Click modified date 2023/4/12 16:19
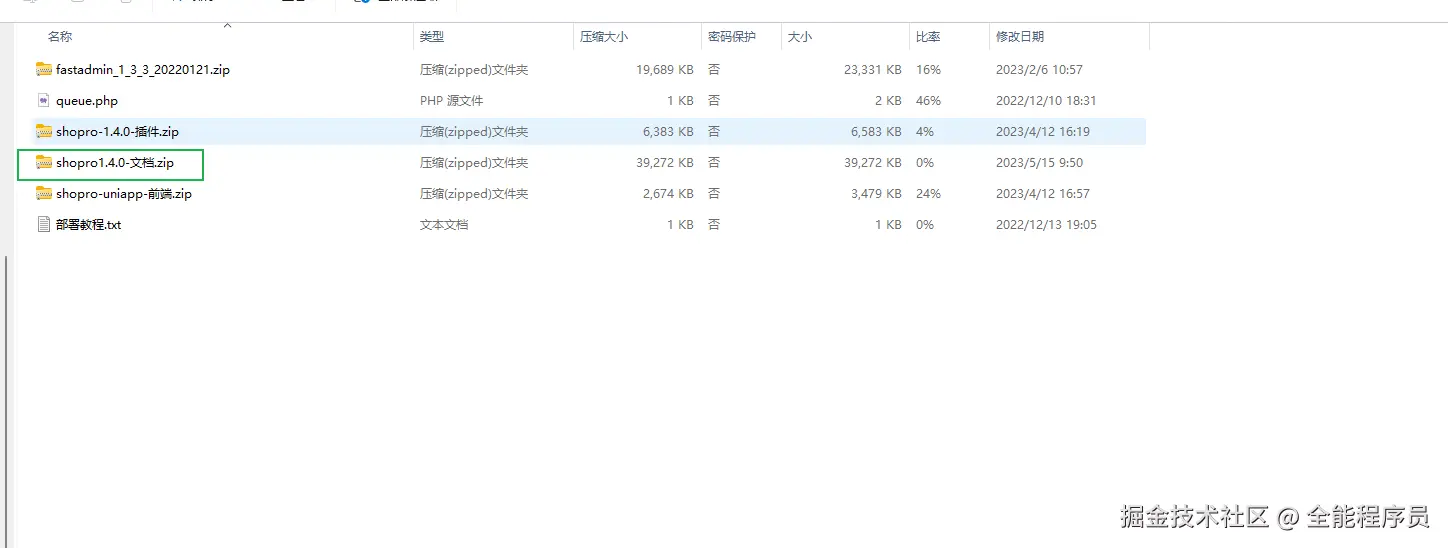1448x548 pixels. pyautogui.click(x=1043, y=132)
